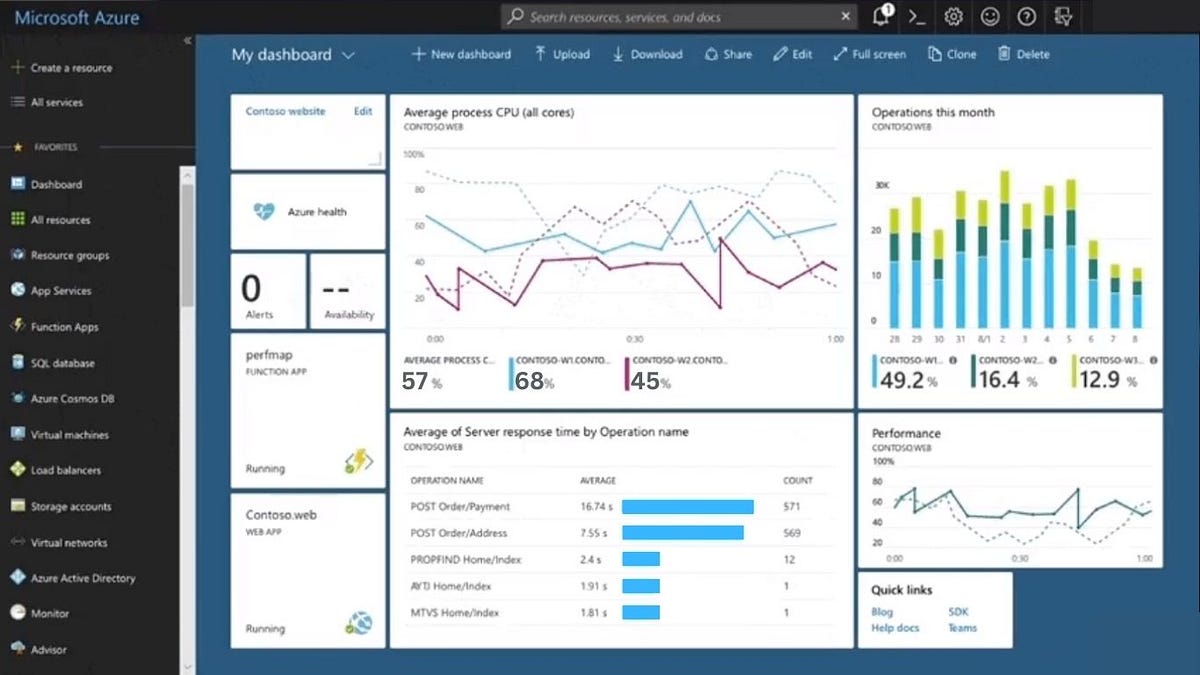
Task: Select Function Apps in the sidebar
Action: click(62, 326)
